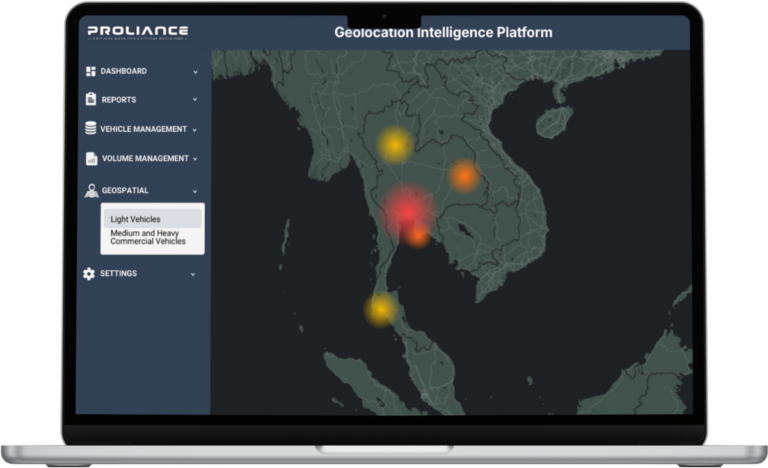Image resolution: width=768 pixels, height=468 pixels.
Task: Click the Vehicle Management database icon
Action: pos(91,128)
